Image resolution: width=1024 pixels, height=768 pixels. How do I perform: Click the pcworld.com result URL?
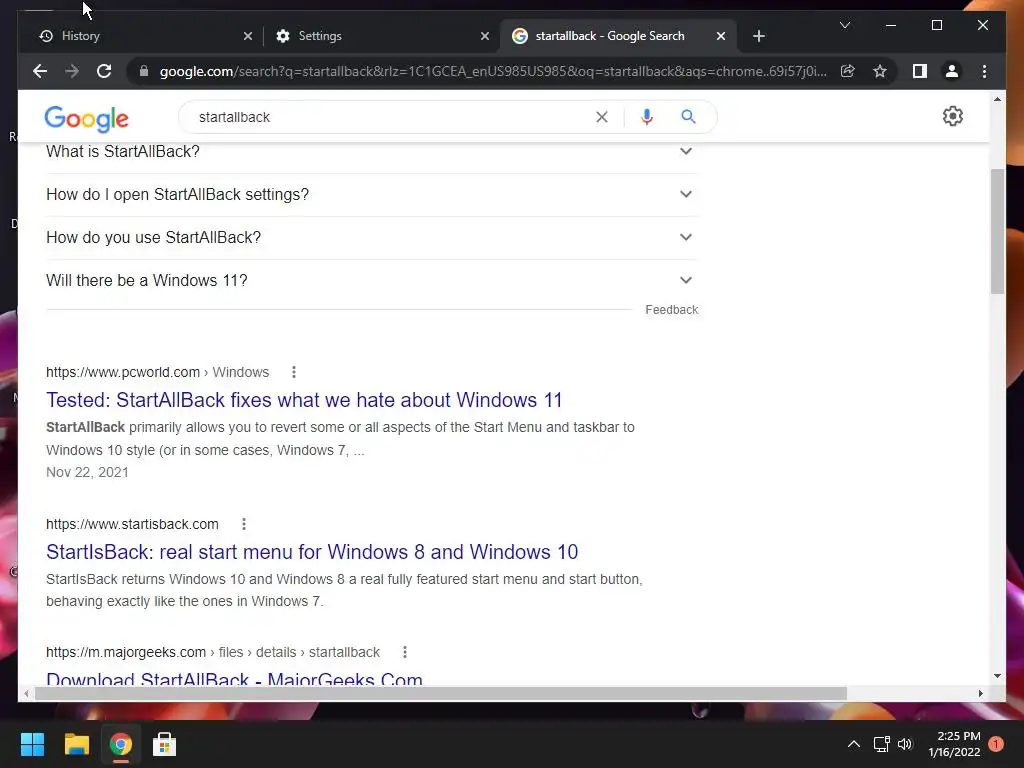pos(157,372)
